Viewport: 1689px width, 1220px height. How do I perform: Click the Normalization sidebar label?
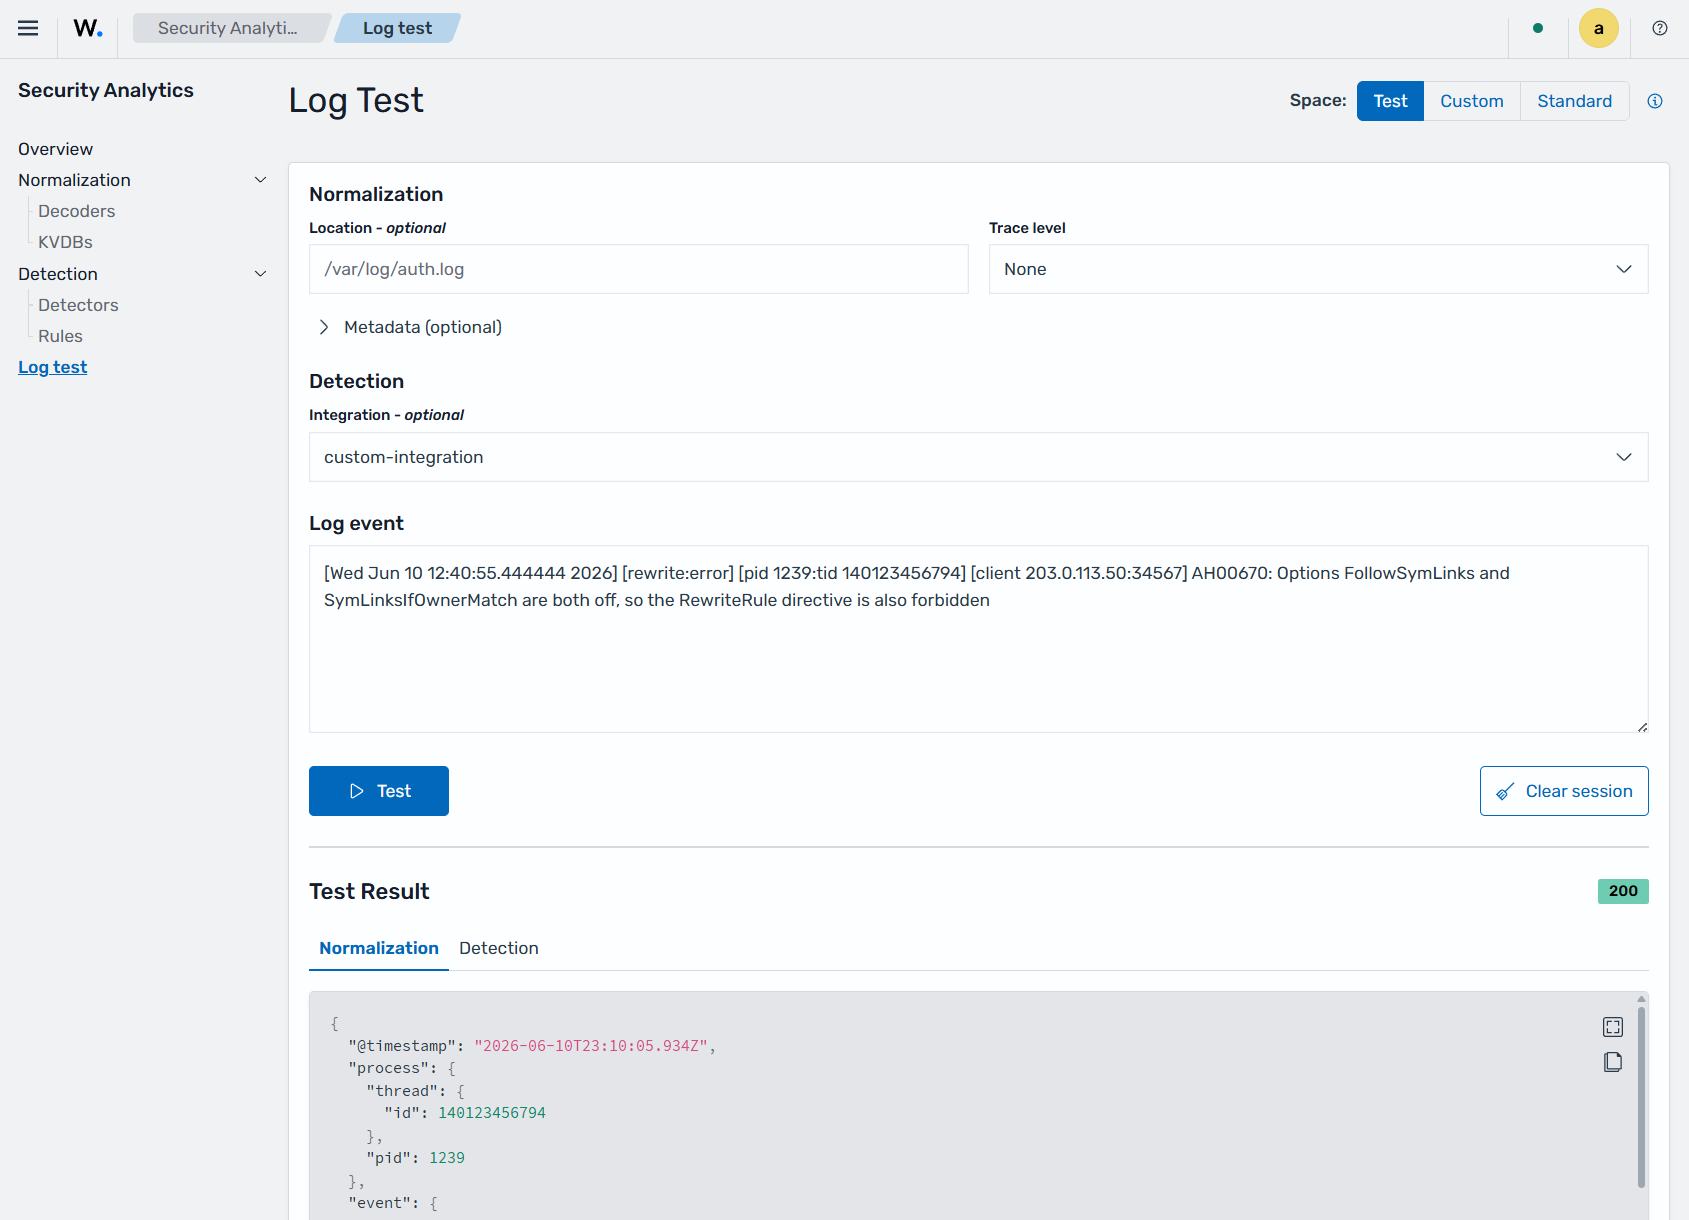(74, 180)
